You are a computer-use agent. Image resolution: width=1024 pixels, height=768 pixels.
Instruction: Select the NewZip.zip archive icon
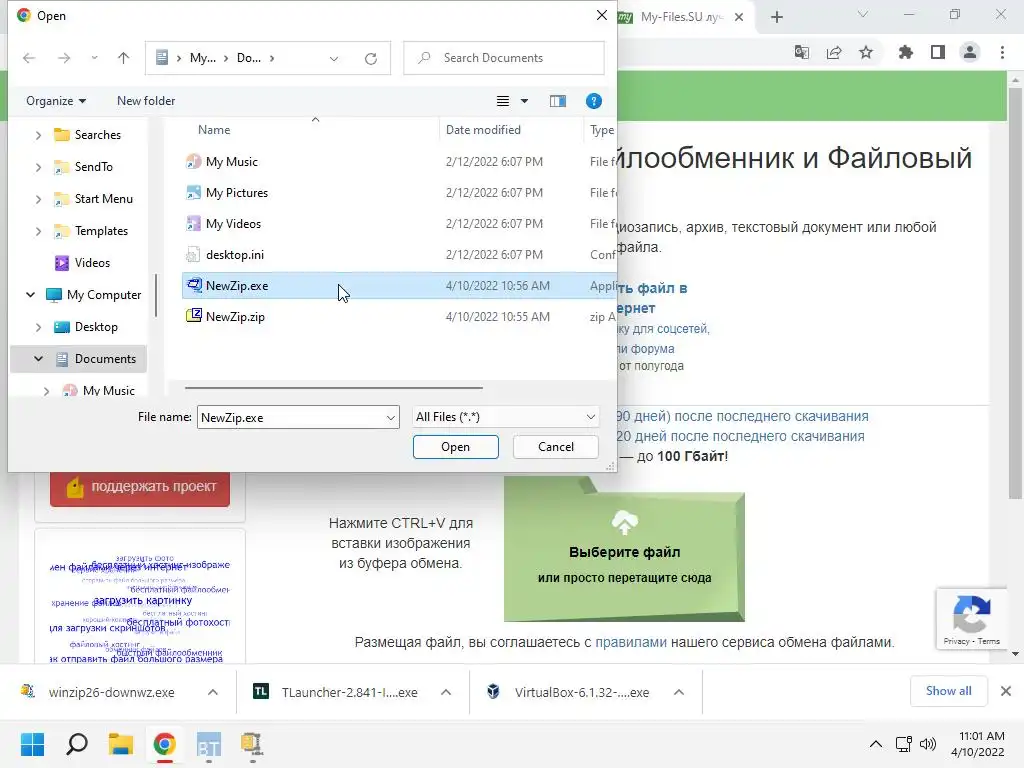193,316
